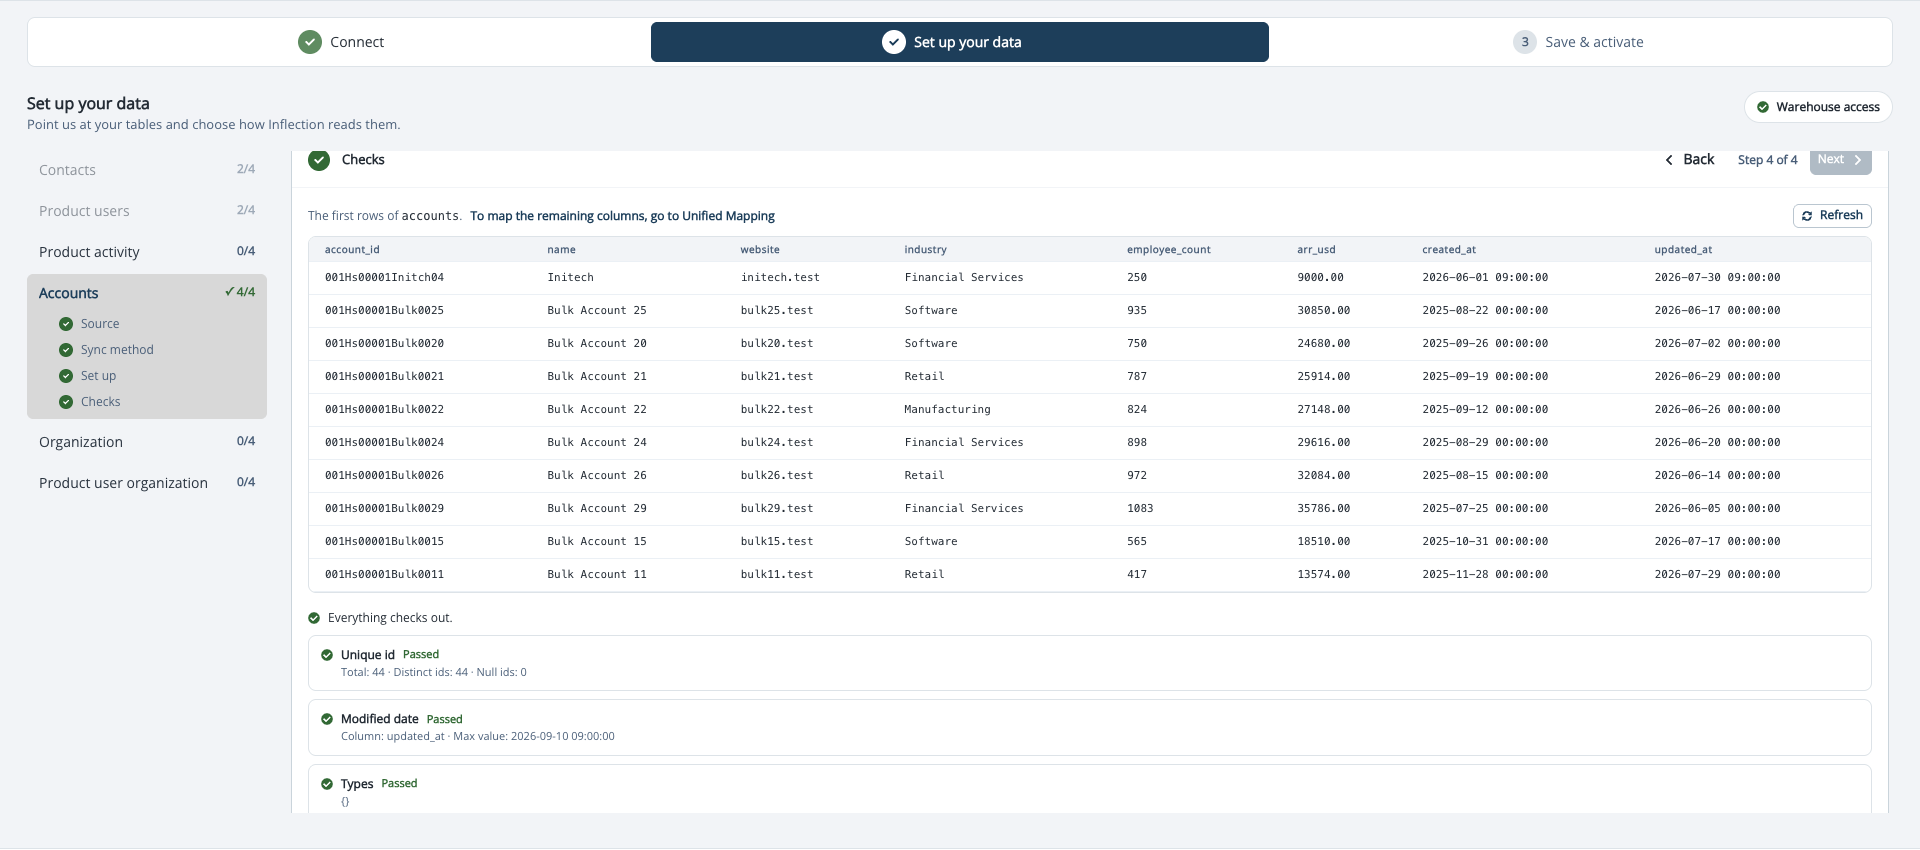1920x850 pixels.
Task: Go to the Save & activate step
Action: tap(1578, 42)
